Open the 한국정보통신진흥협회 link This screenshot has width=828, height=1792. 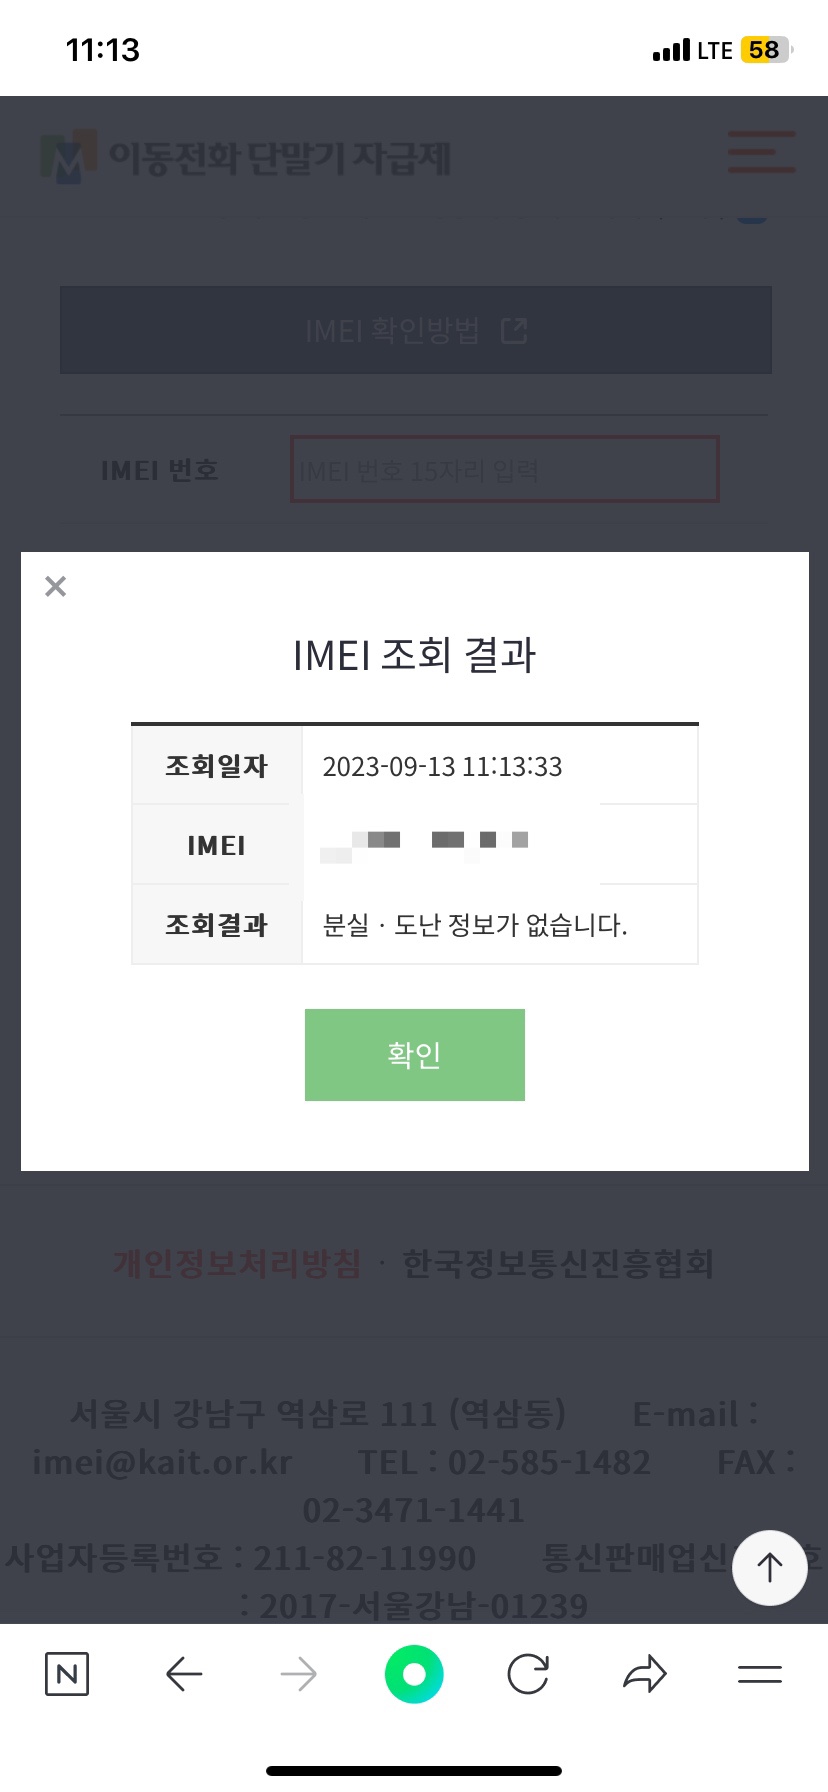click(x=558, y=1264)
